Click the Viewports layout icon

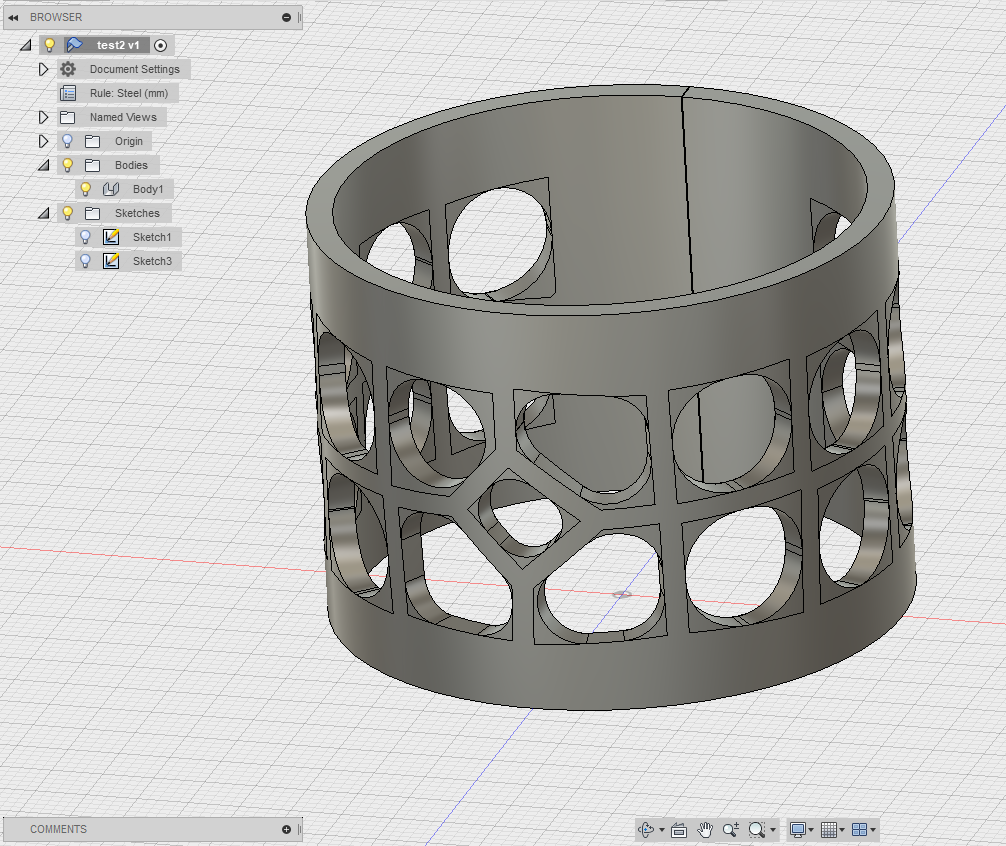[x=859, y=829]
